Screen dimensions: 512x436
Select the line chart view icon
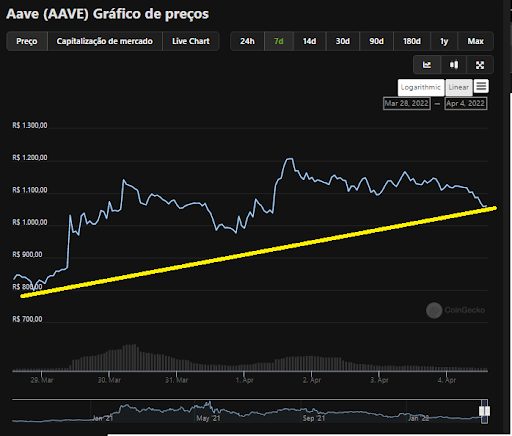point(427,65)
